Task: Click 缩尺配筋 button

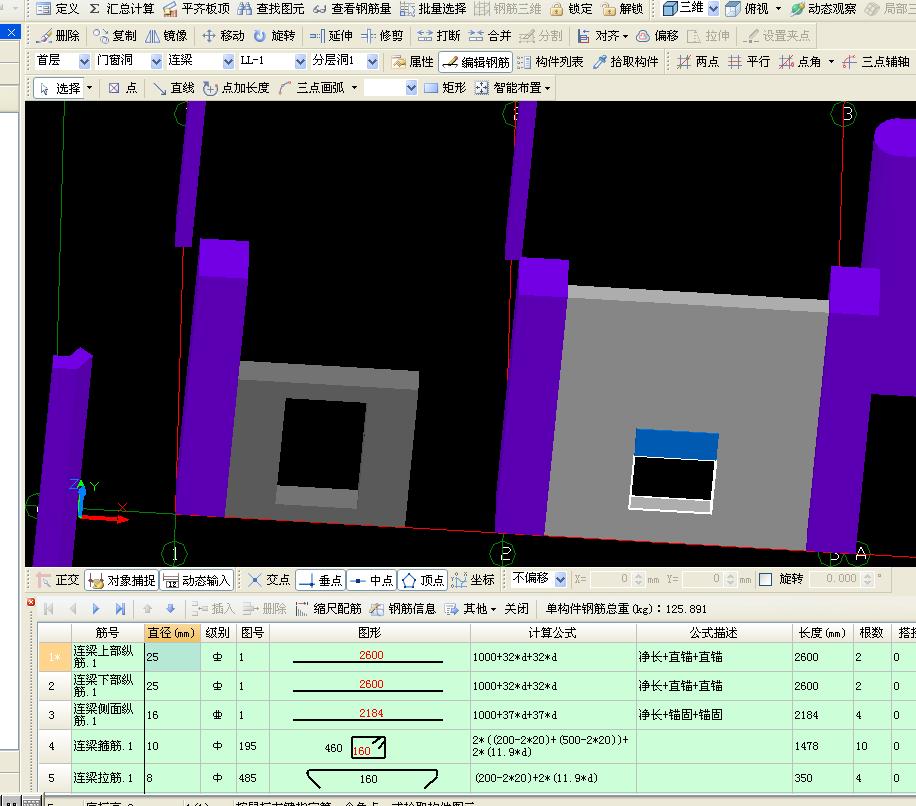Action: click(x=328, y=609)
